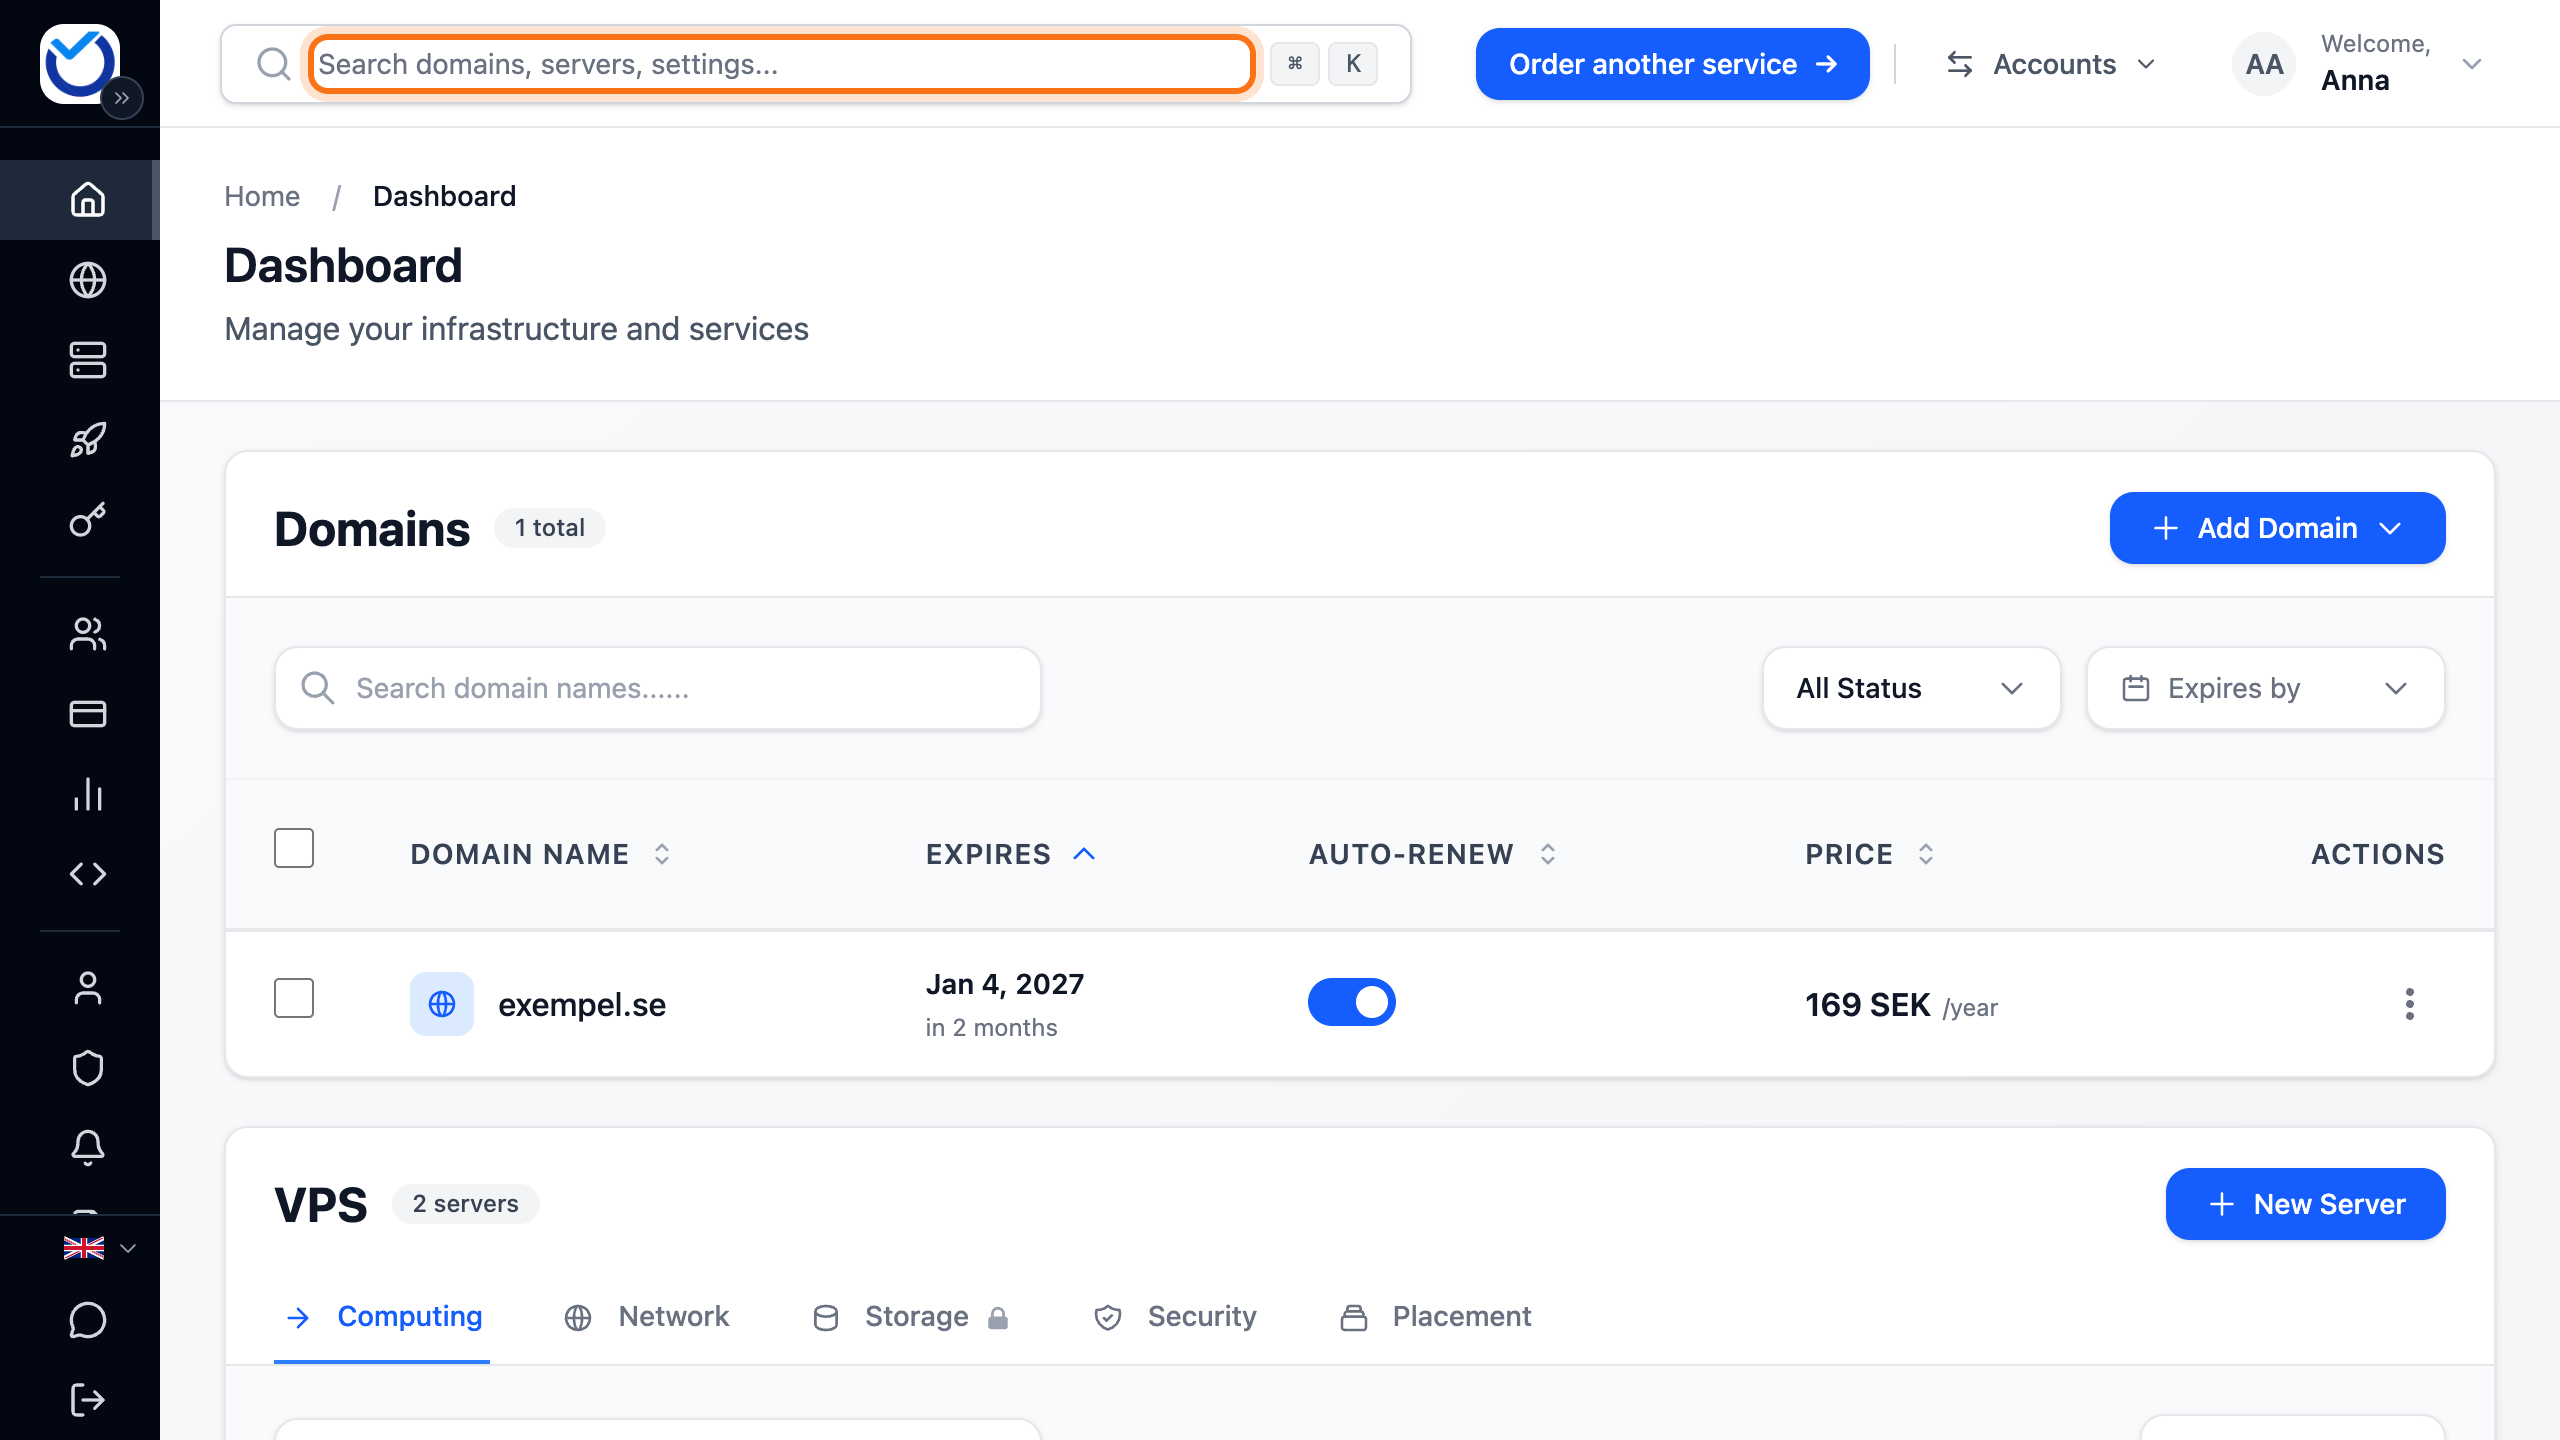Screen dimensions: 2560x1440
Task: Open the Home icon in sidebar
Action: 88,199
